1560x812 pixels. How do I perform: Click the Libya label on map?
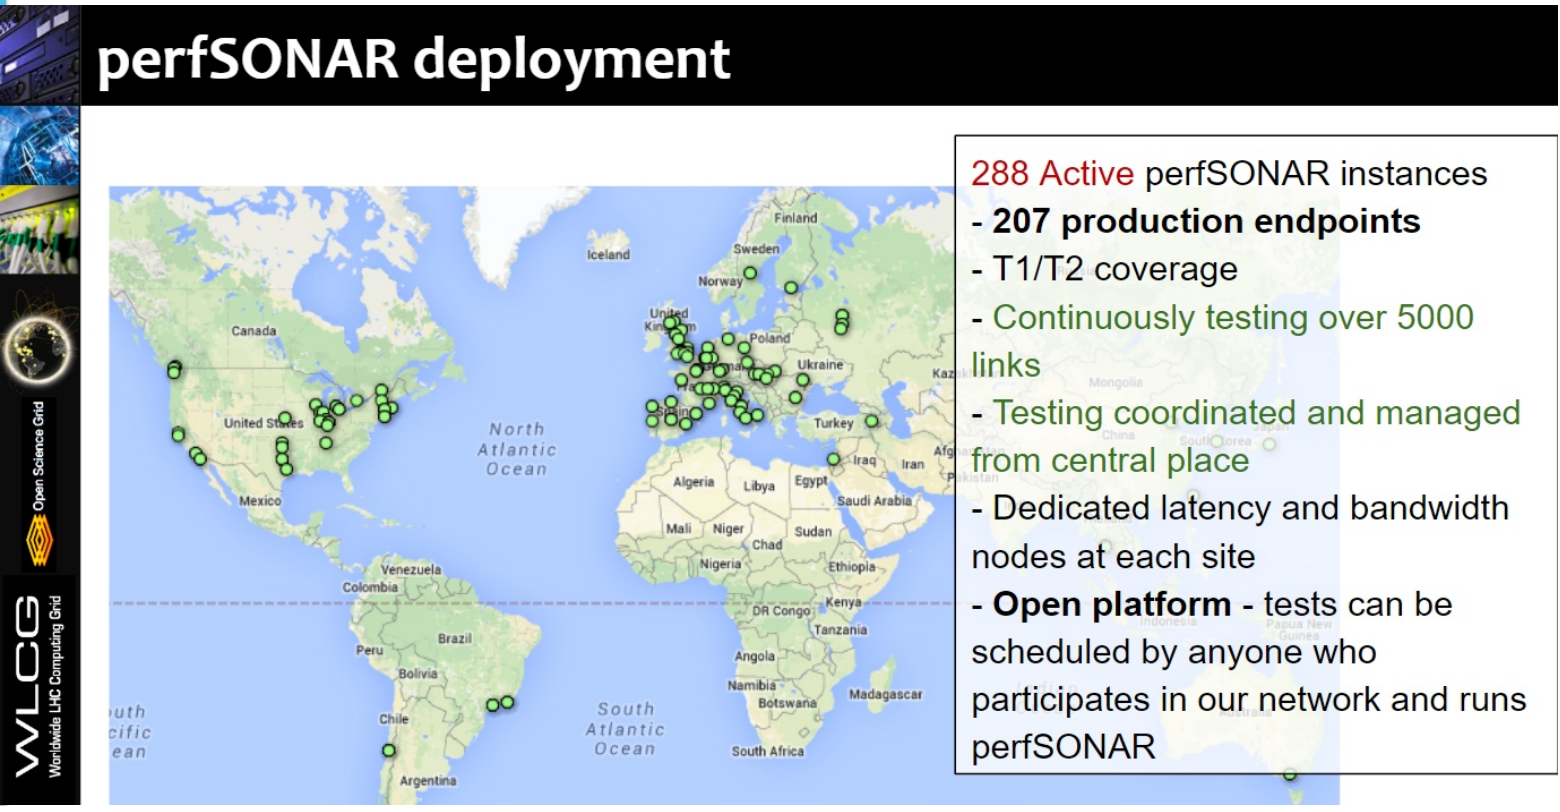[x=759, y=486]
